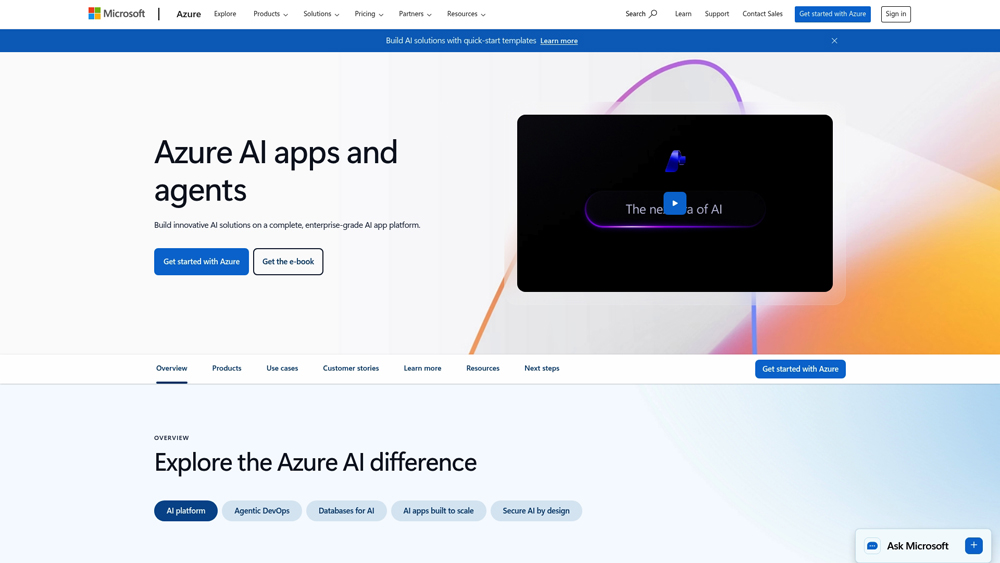Dismiss the blue banner with the X icon
This screenshot has height=563, width=1000.
click(x=834, y=41)
